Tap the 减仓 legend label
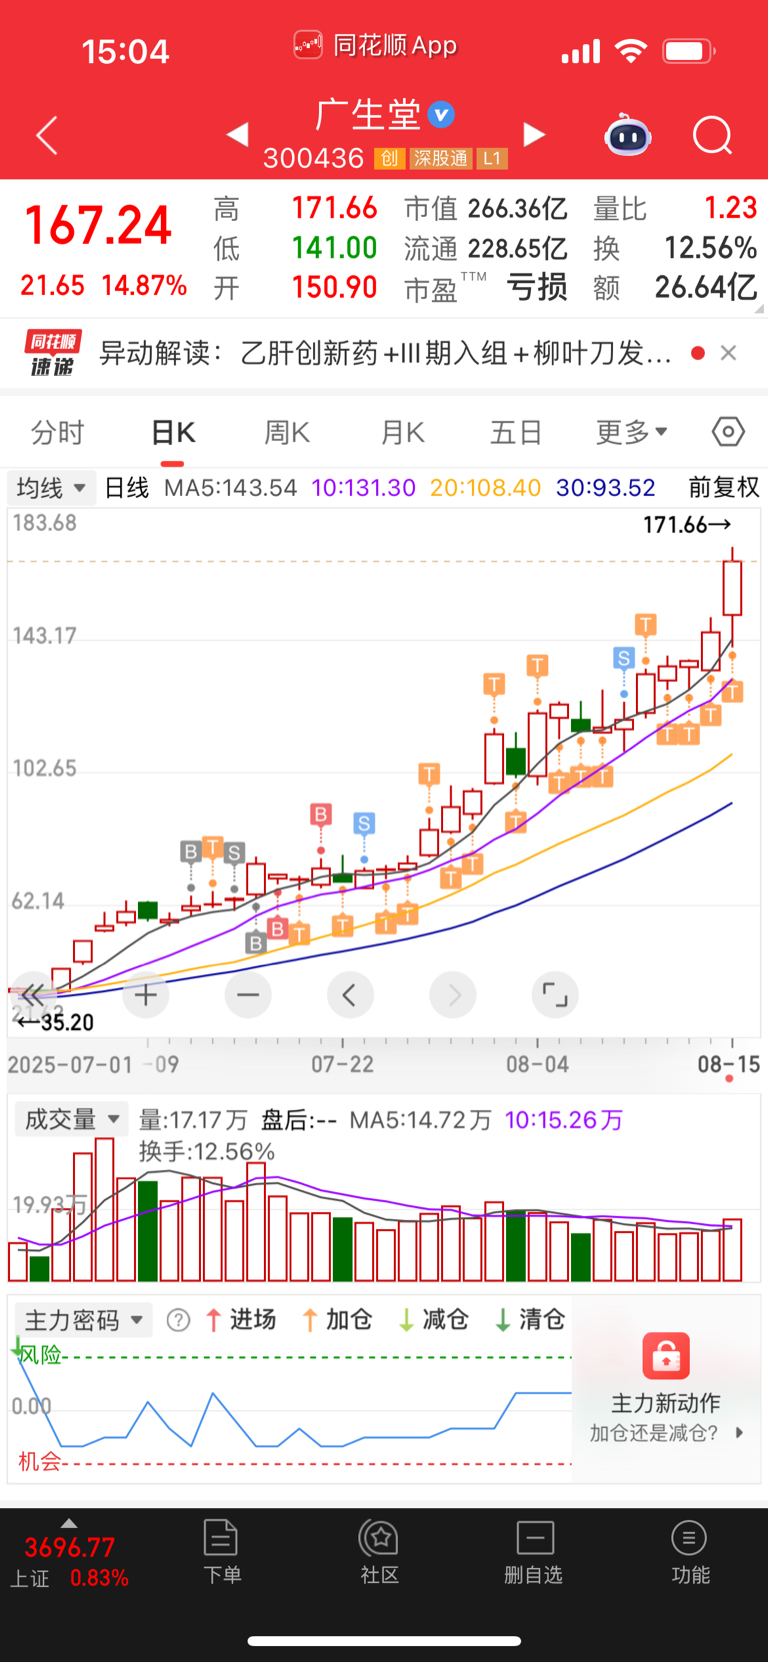 [x=445, y=1320]
